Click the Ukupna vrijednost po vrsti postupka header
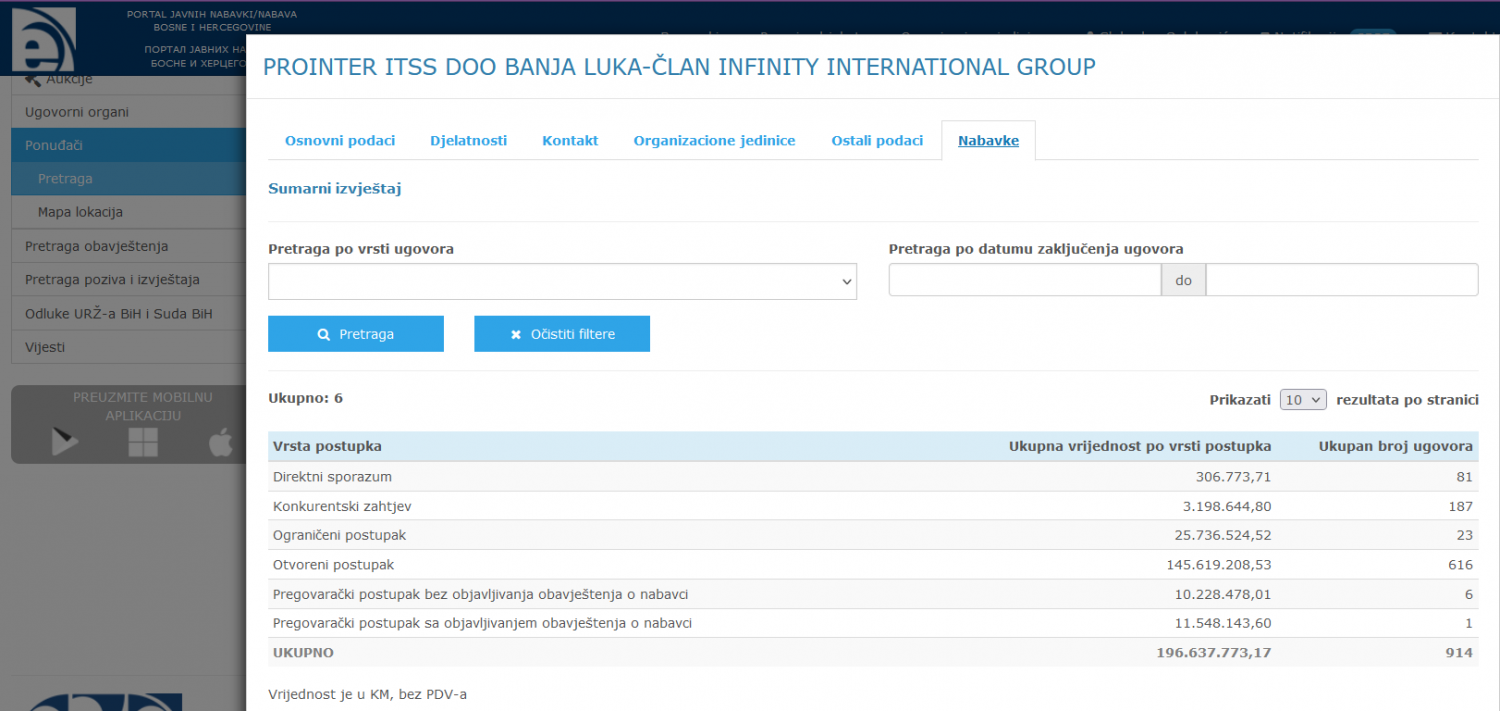This screenshot has height=711, width=1500. (x=1140, y=446)
